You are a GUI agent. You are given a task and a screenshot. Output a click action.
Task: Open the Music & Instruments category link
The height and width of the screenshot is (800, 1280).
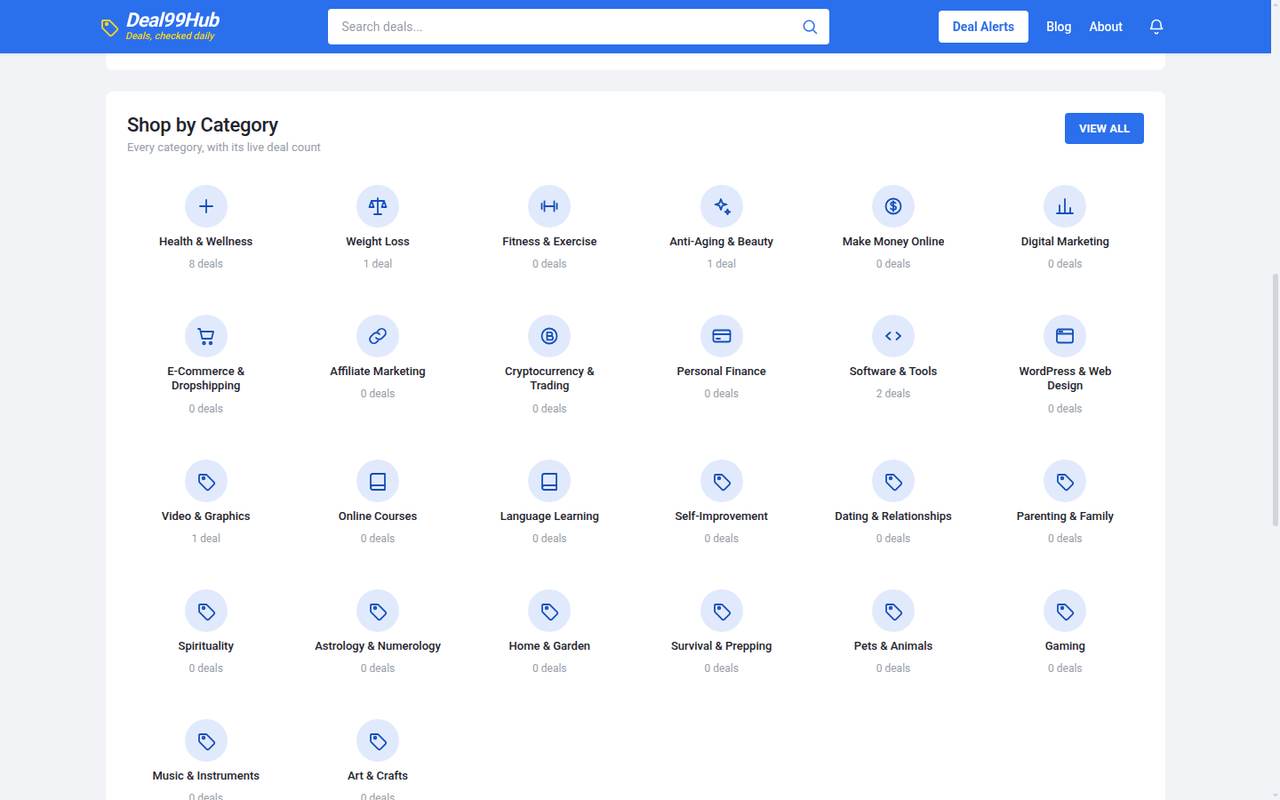(x=206, y=776)
